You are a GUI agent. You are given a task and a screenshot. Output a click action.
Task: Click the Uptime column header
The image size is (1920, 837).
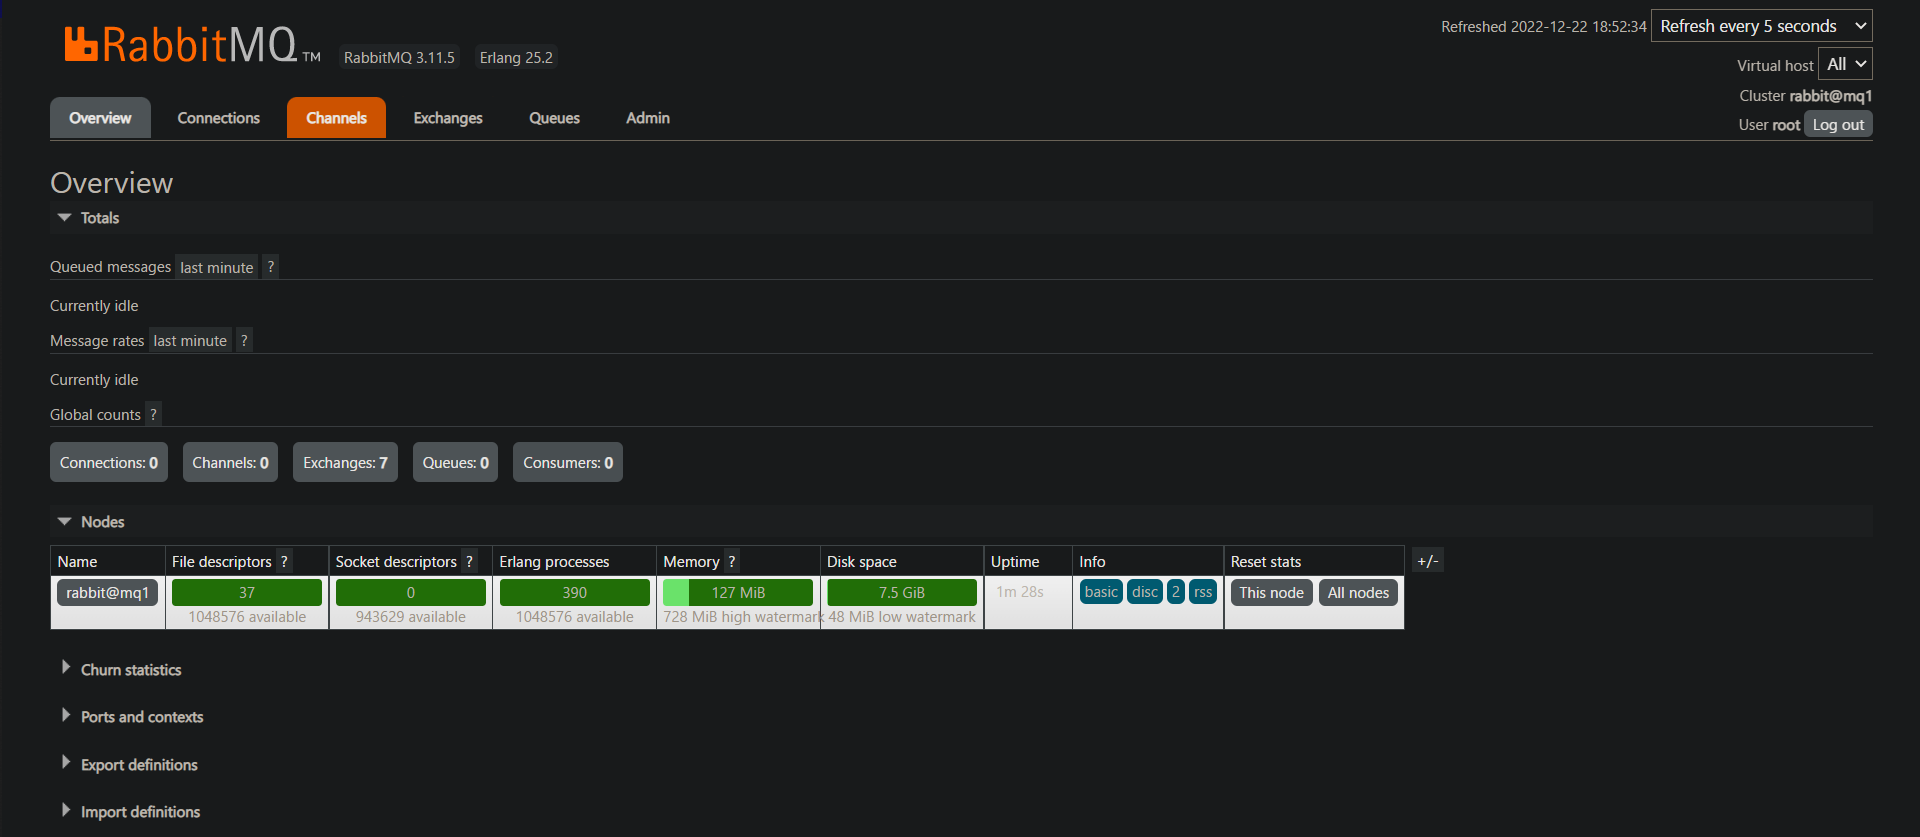pyautogui.click(x=1015, y=561)
